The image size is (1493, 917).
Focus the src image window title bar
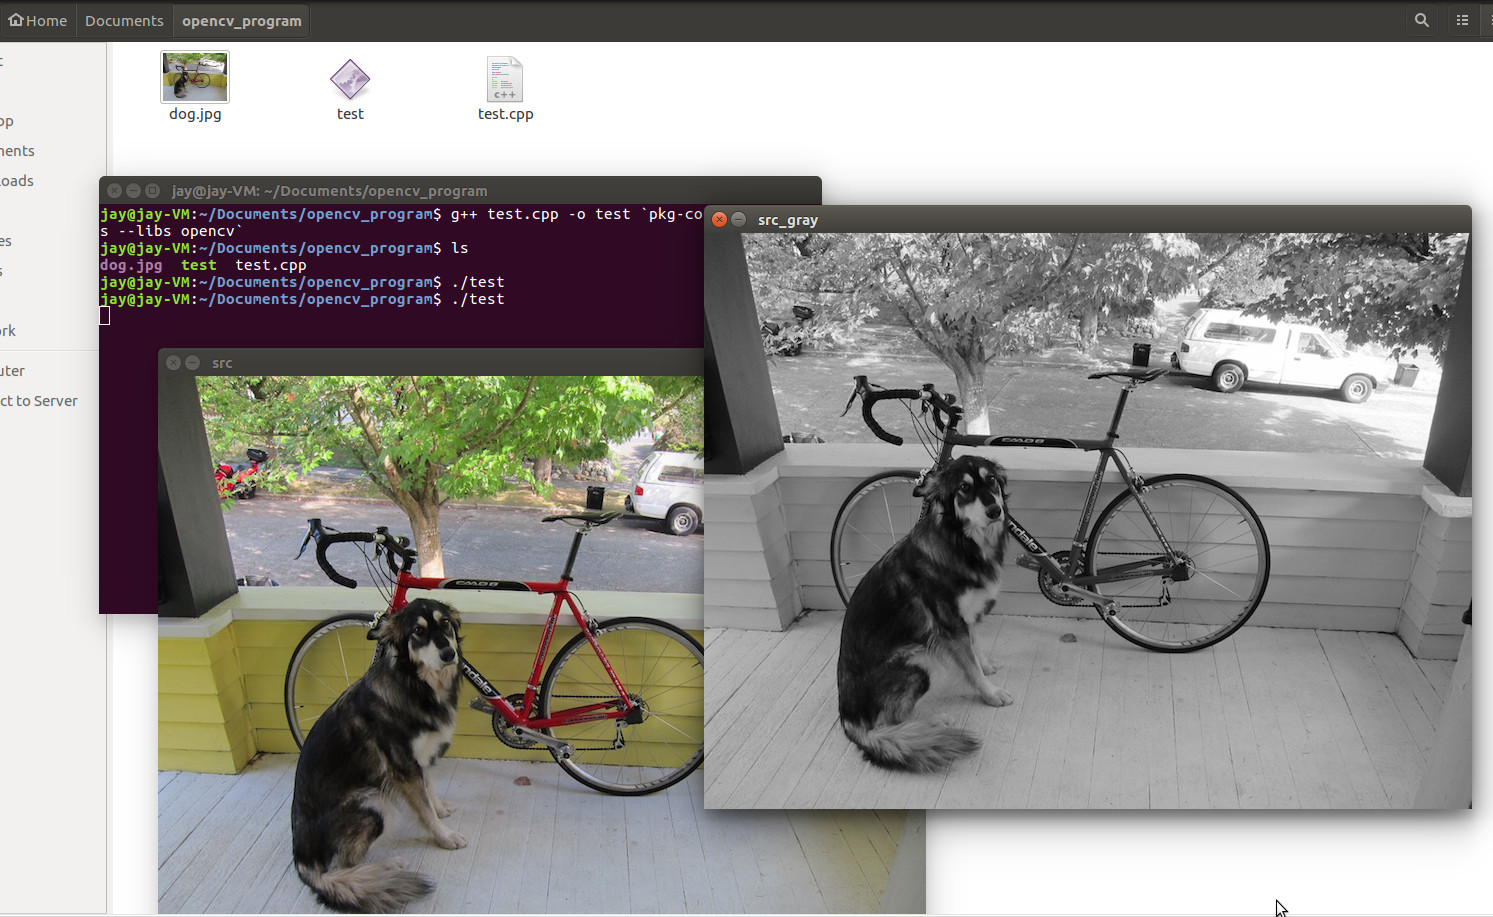tap(400, 362)
